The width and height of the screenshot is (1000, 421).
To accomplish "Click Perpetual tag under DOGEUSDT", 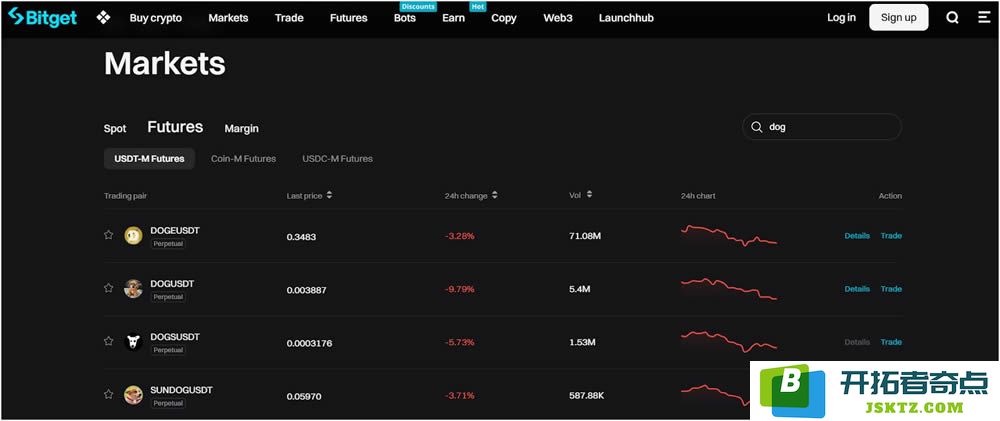I will point(168,244).
